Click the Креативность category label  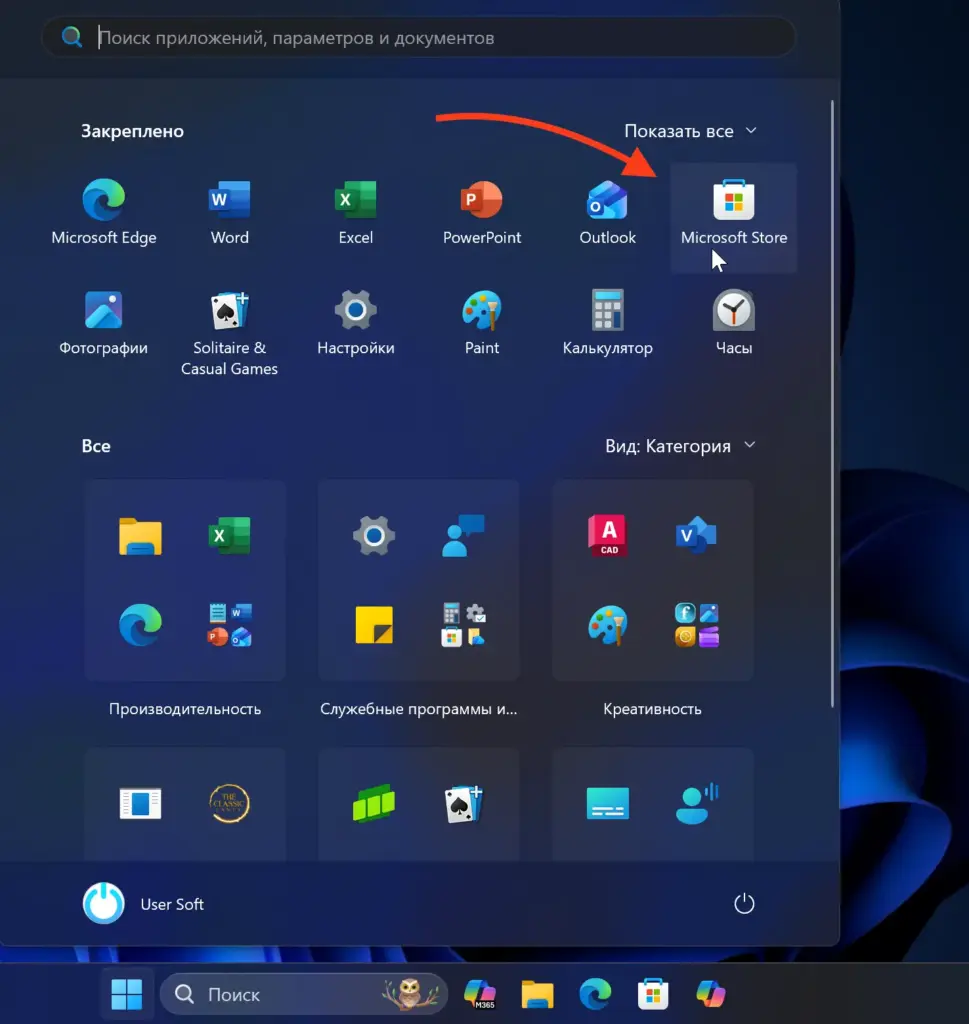coord(652,709)
